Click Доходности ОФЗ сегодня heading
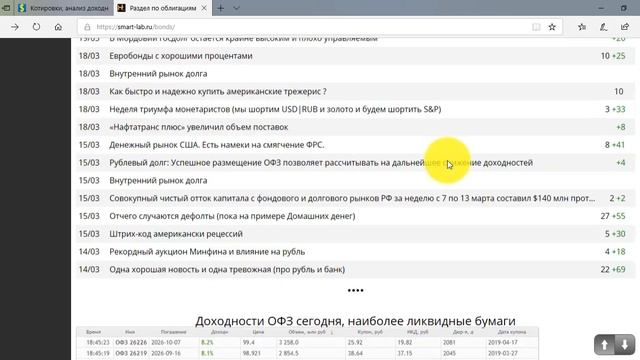The image size is (640, 360). click(355, 321)
